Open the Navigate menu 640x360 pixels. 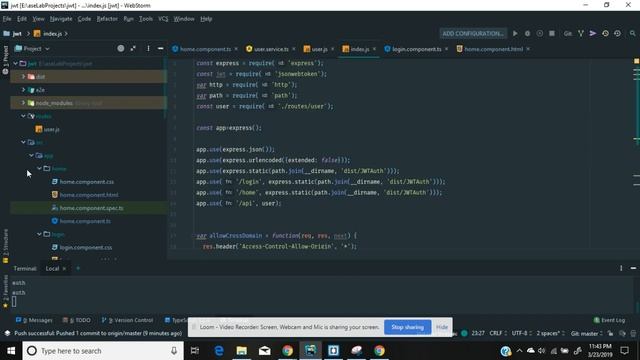point(61,19)
